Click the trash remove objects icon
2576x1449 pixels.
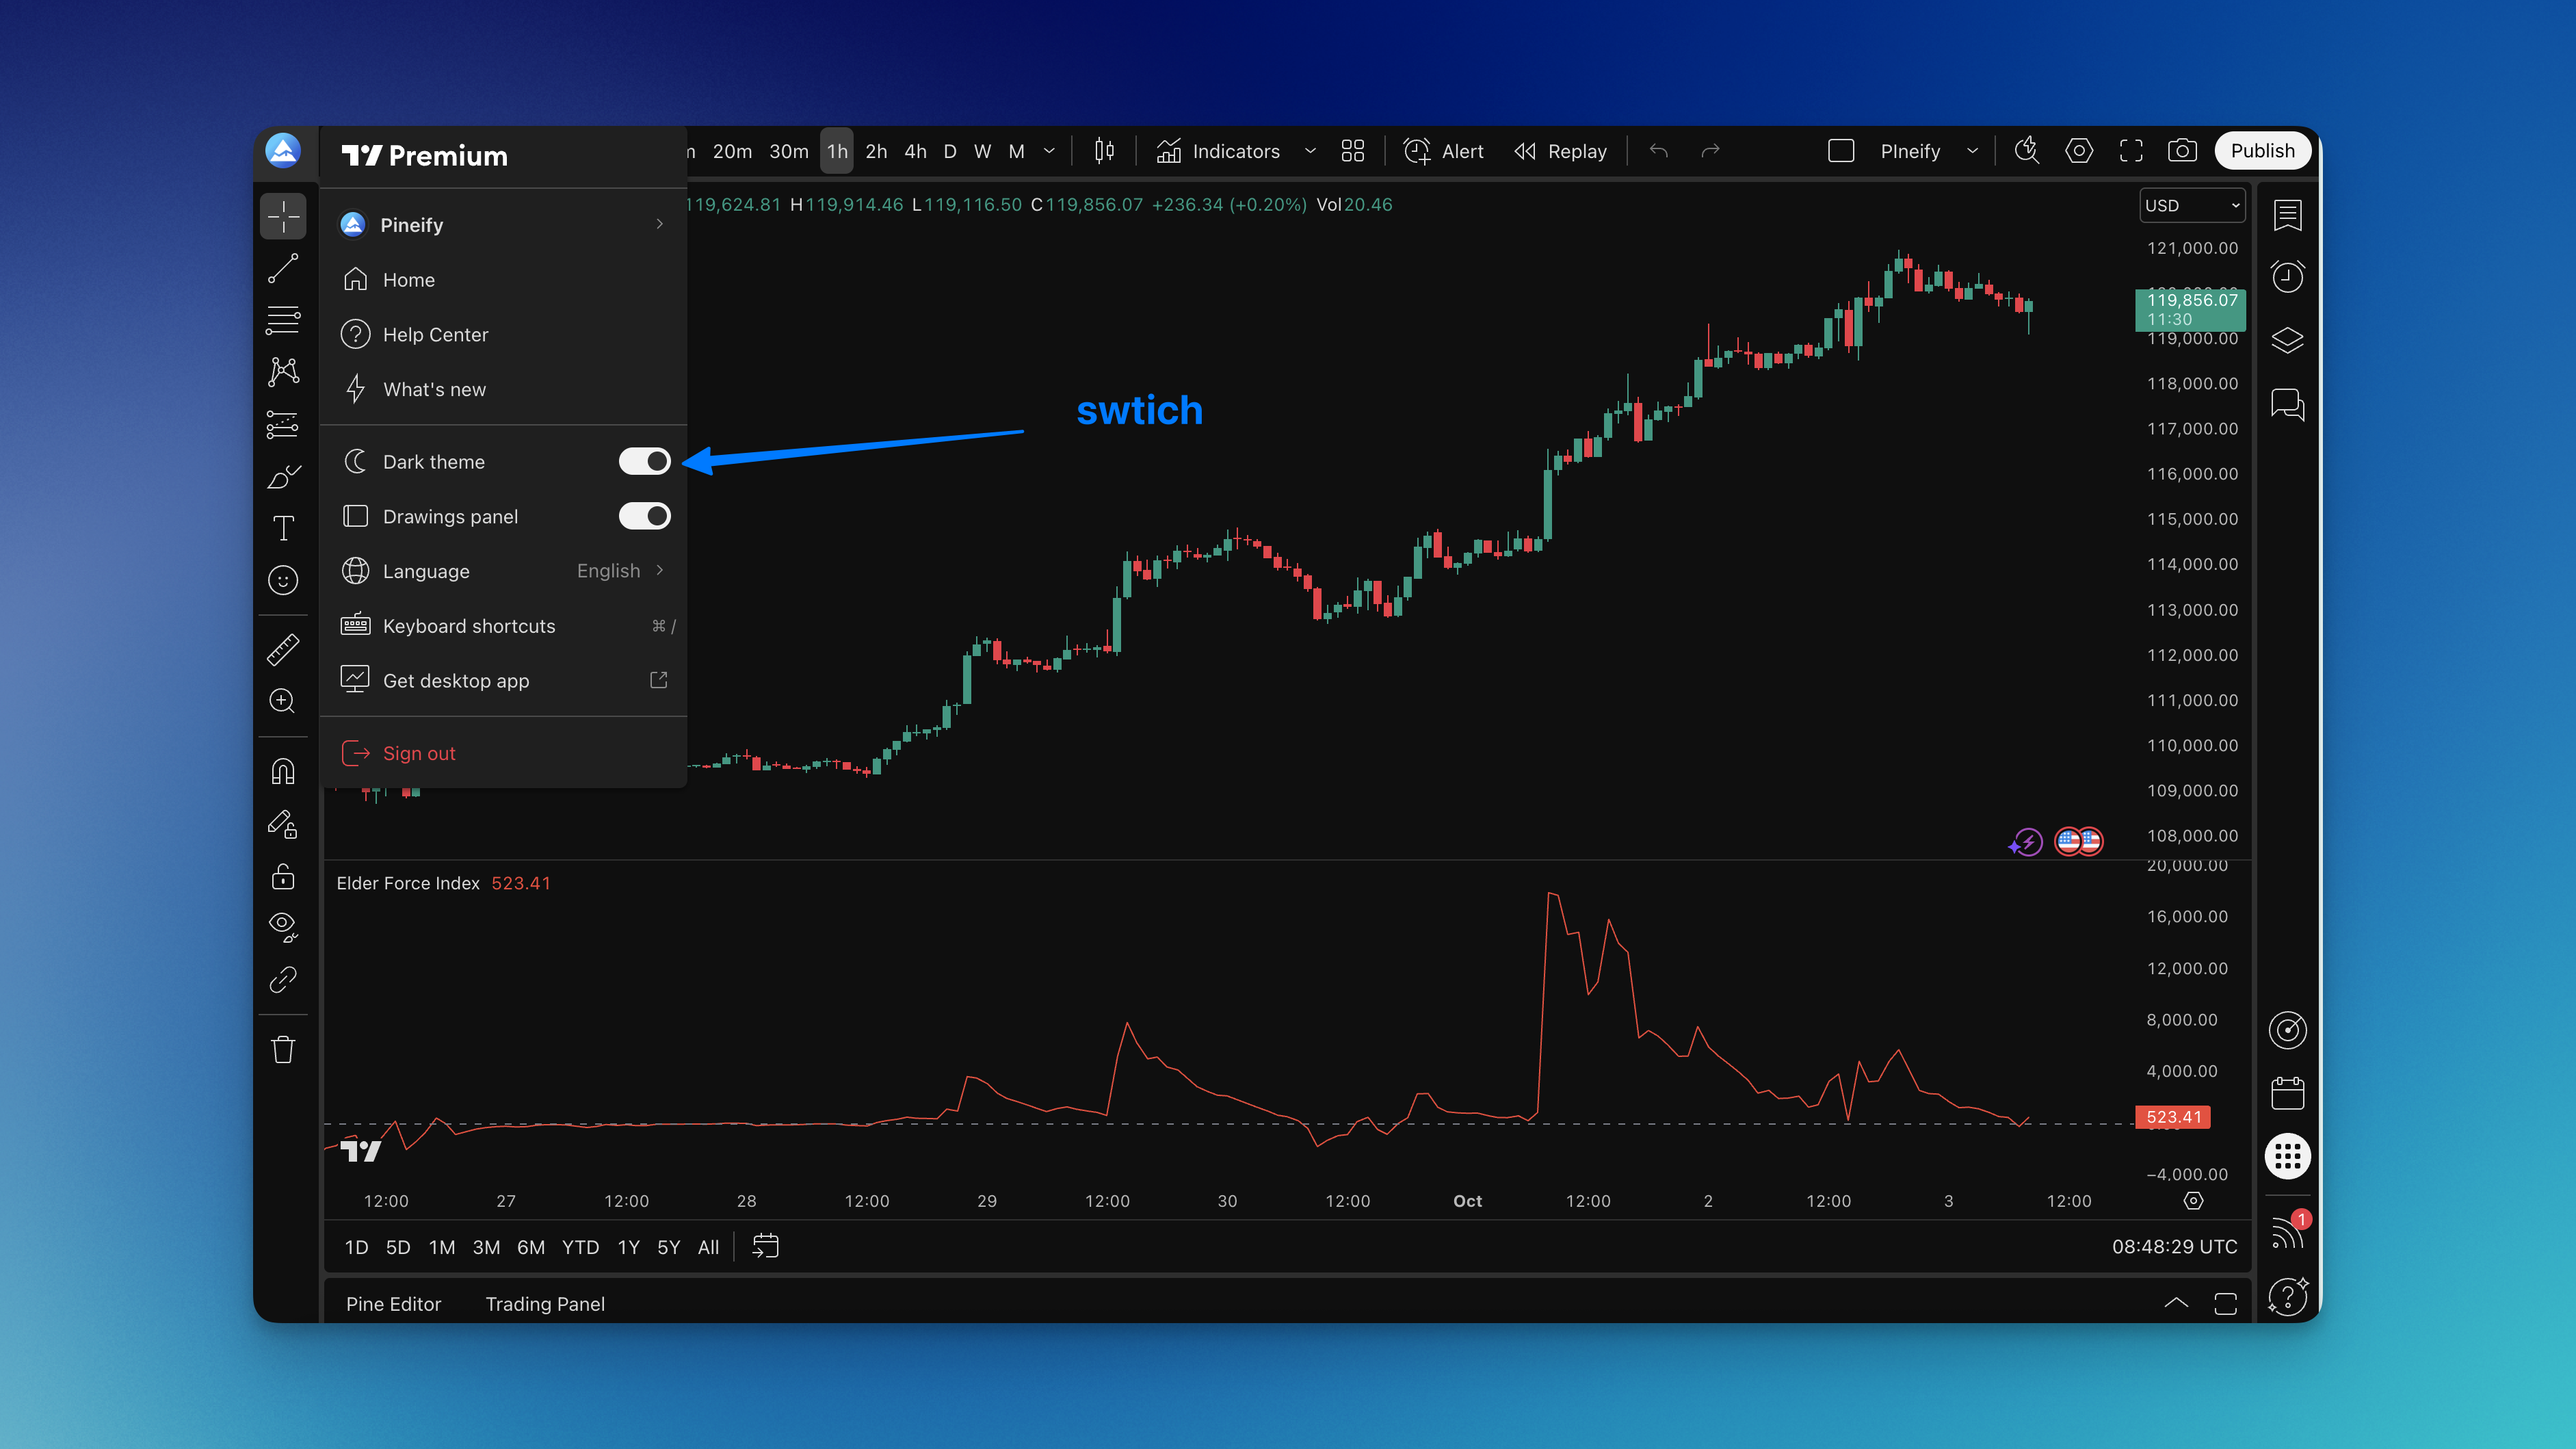tap(283, 1049)
